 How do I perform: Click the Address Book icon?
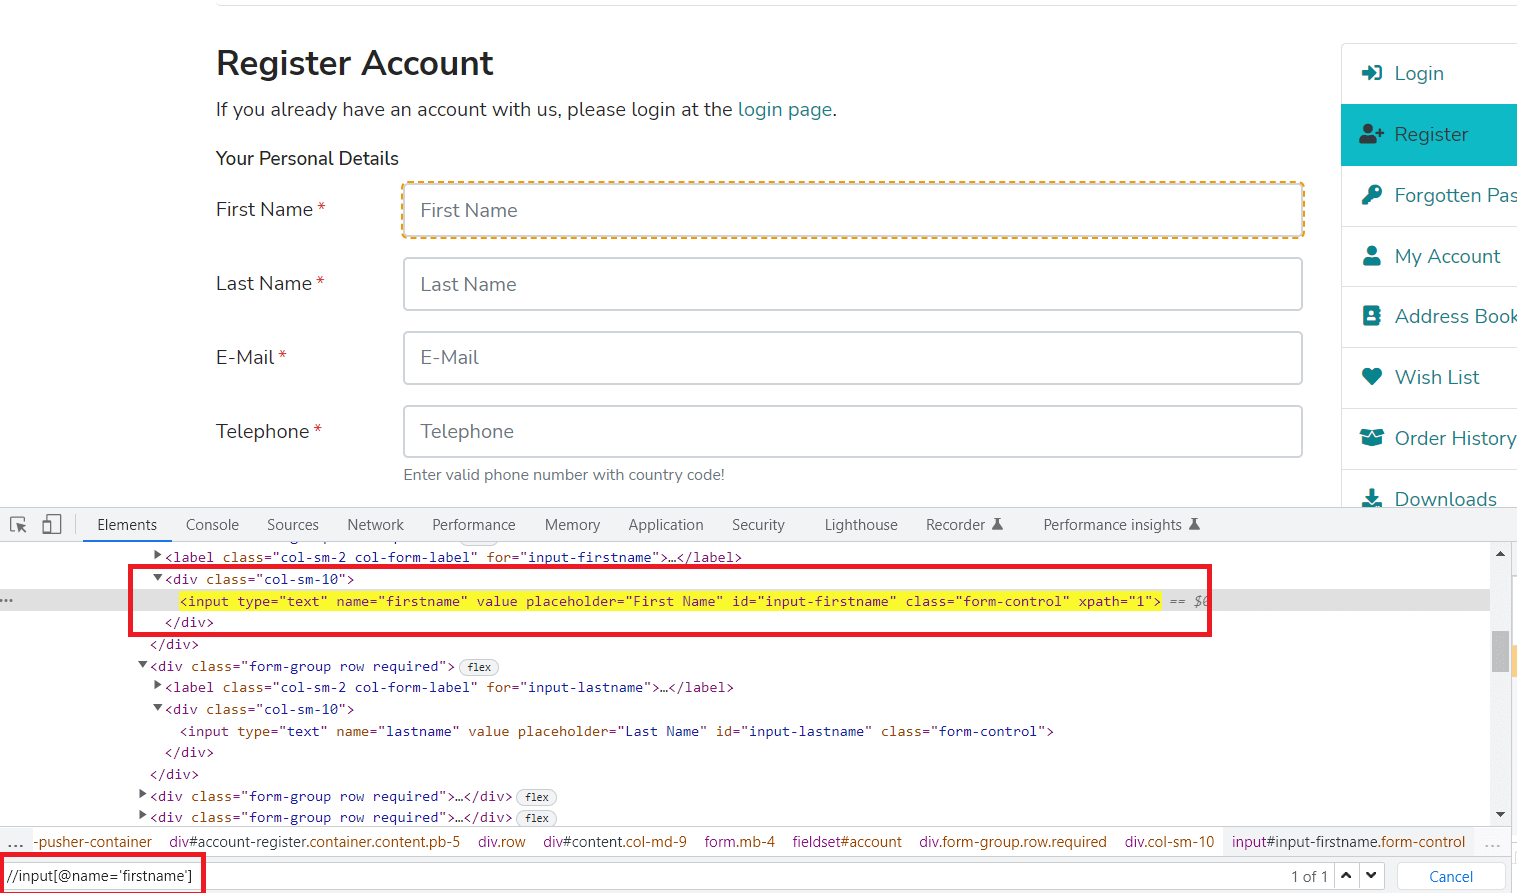click(1372, 316)
